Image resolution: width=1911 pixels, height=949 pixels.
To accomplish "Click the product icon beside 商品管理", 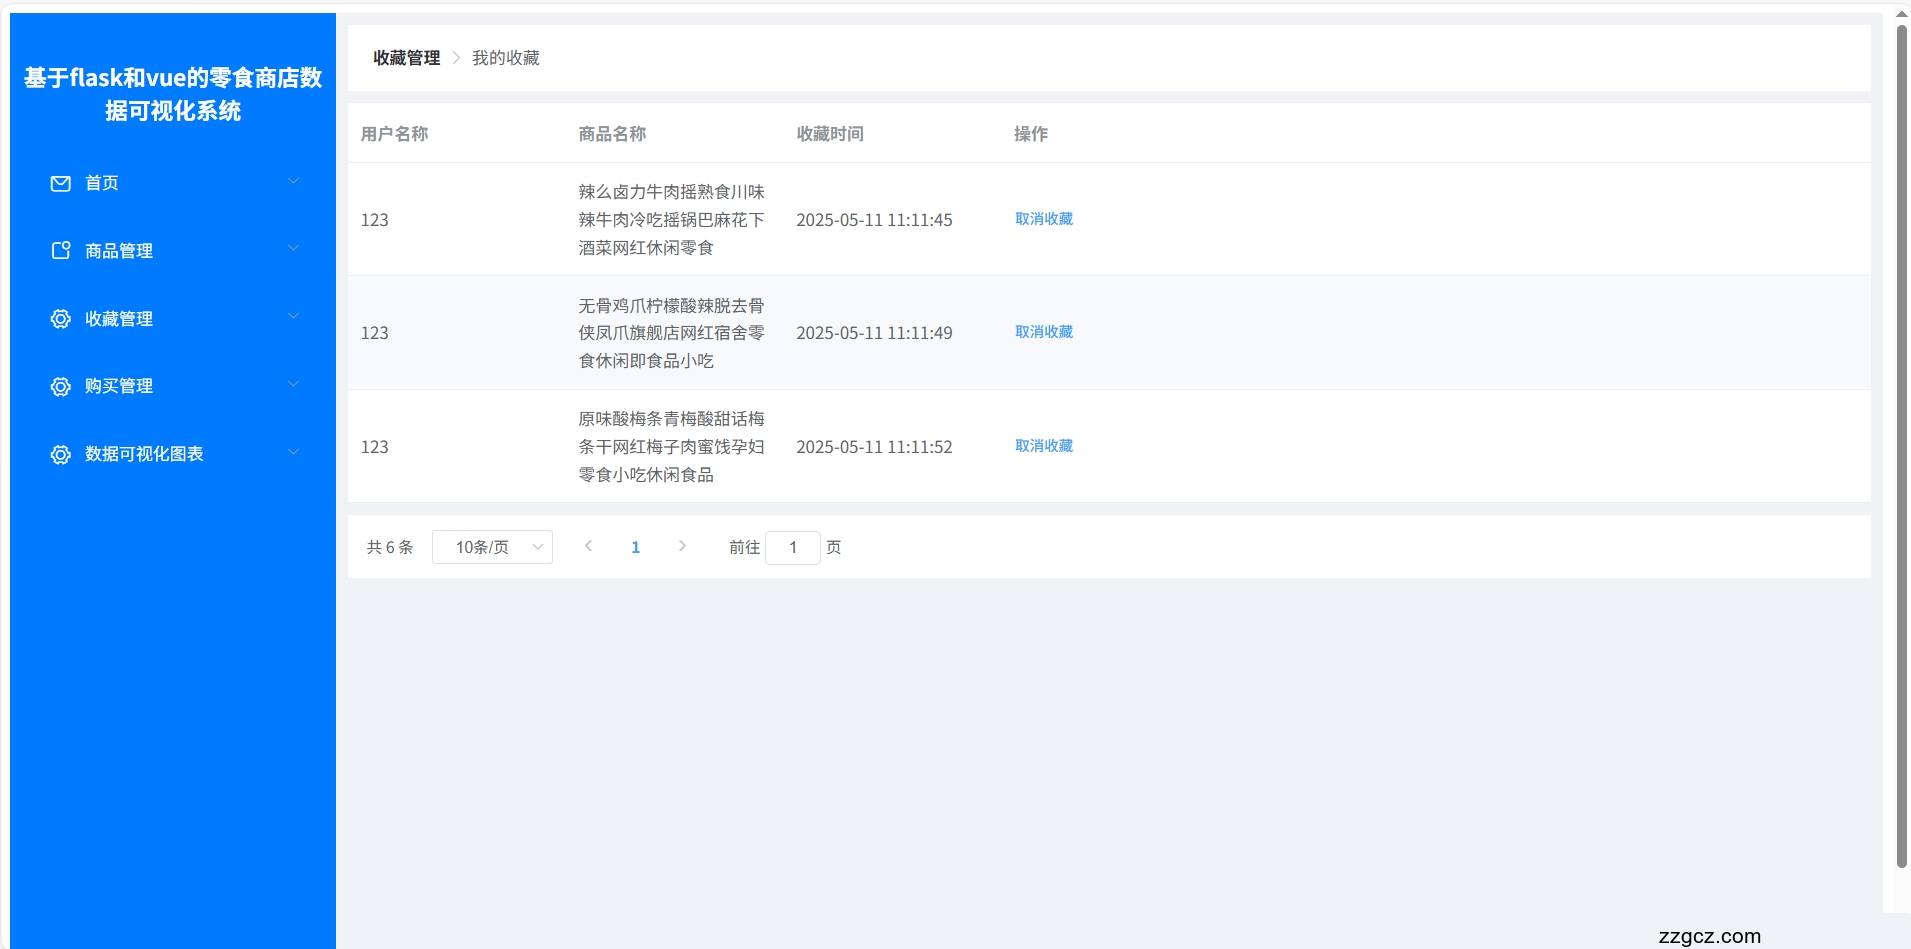I will pos(60,251).
